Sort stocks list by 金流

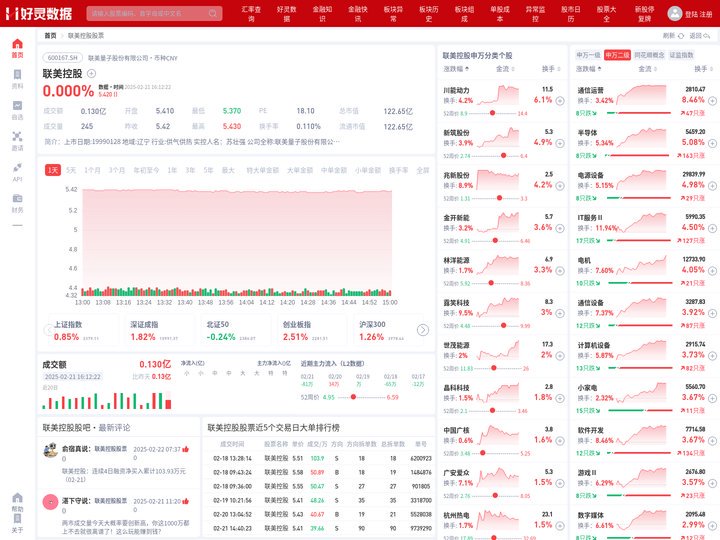(505, 69)
